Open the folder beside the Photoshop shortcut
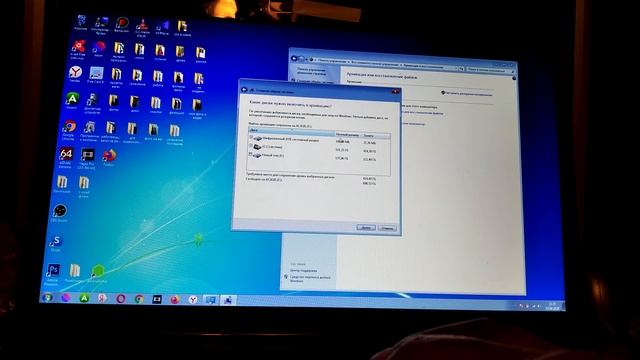Screen dimensions: 640x360 [75, 273]
